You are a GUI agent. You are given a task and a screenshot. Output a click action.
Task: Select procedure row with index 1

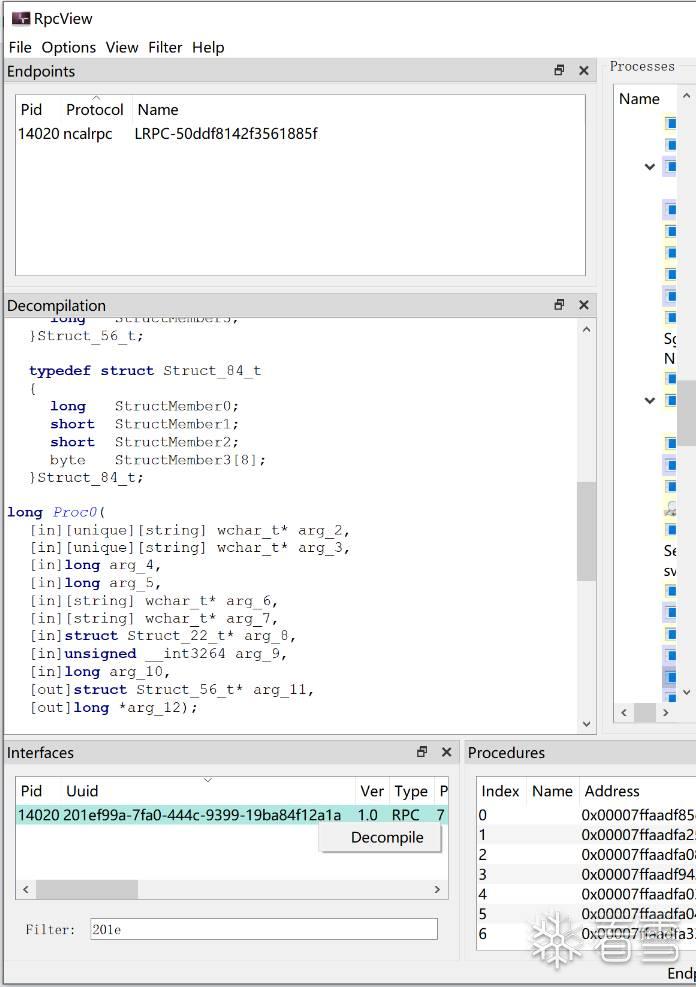pyautogui.click(x=586, y=835)
